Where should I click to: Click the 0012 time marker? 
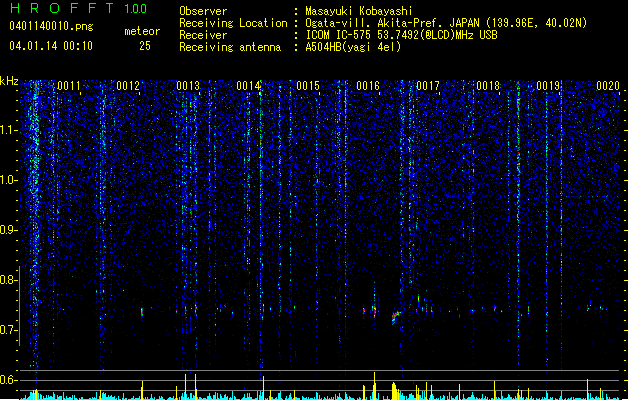[x=128, y=86]
